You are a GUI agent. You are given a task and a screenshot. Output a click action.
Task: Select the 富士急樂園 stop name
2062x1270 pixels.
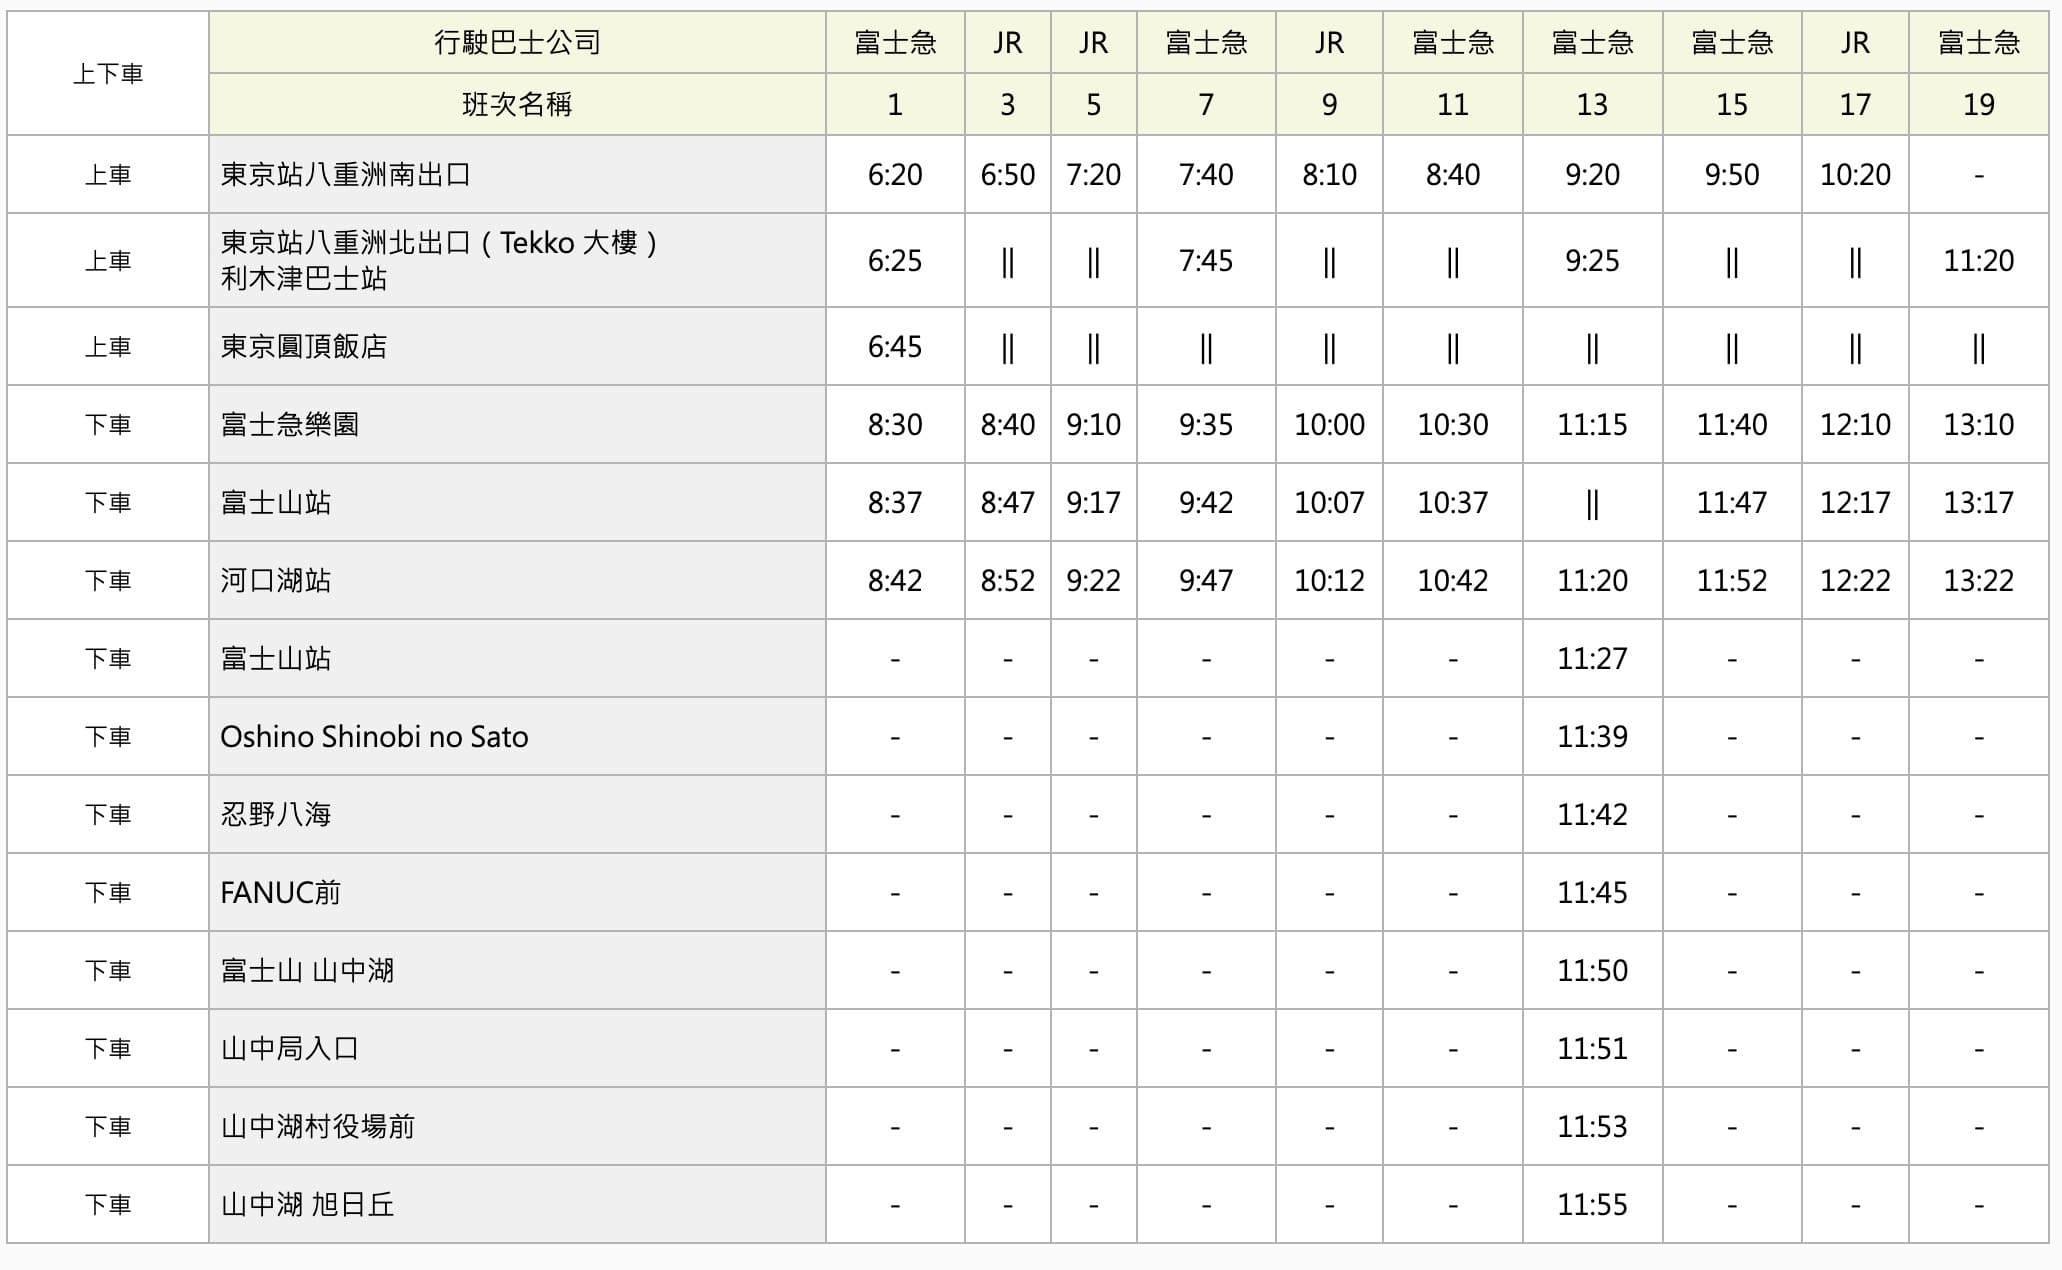point(289,425)
